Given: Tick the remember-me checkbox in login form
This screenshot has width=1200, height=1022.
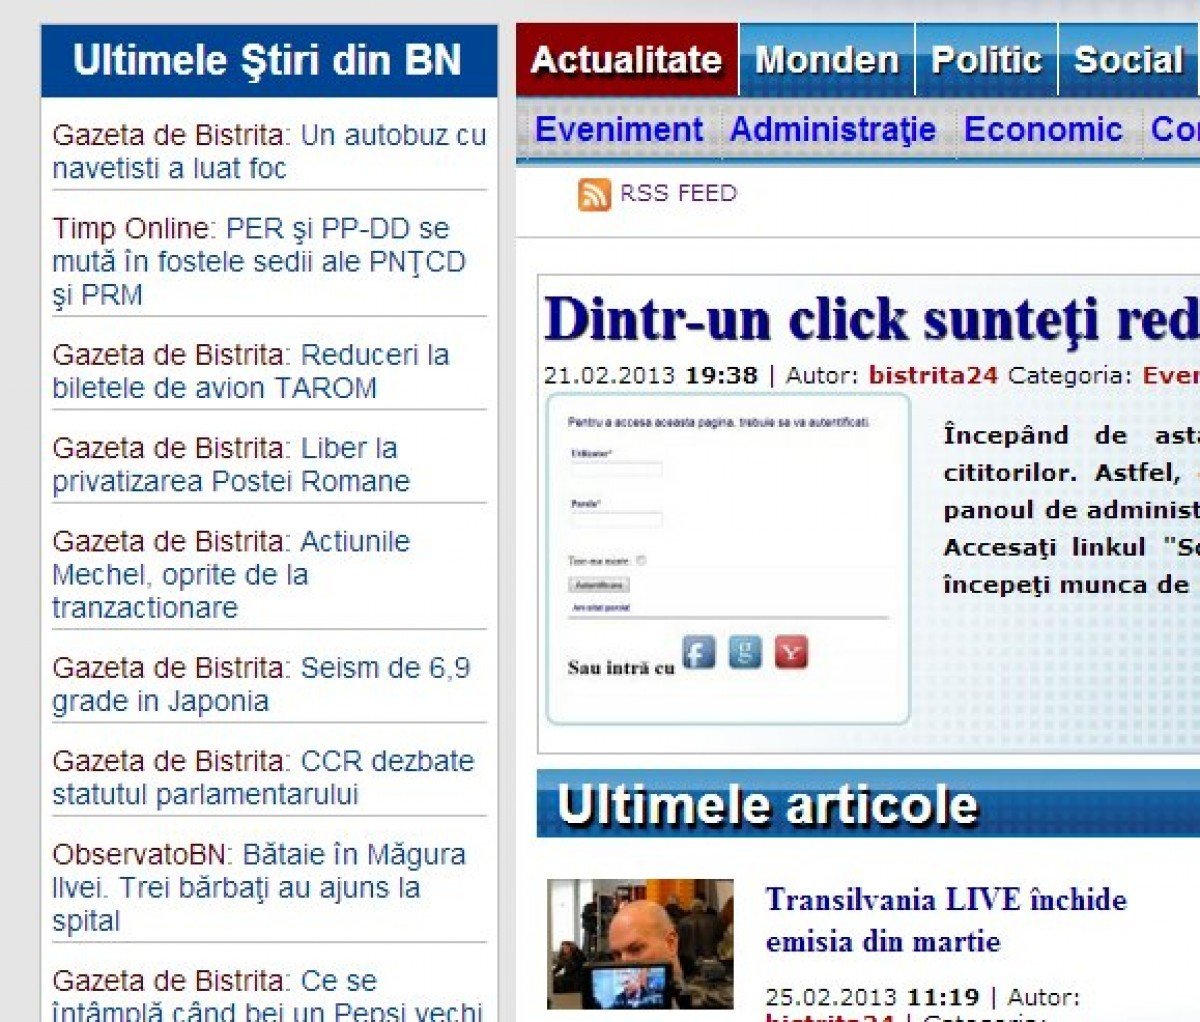Looking at the screenshot, I should point(641,561).
